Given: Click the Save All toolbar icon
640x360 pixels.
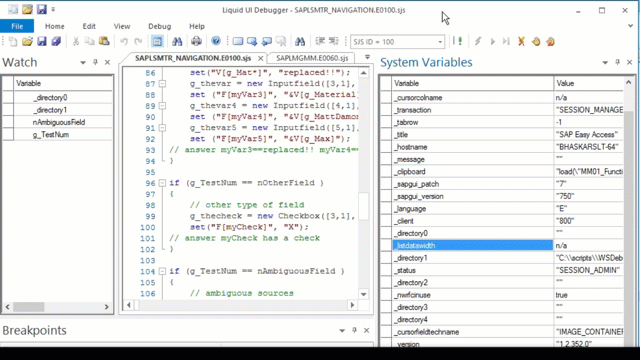Looking at the screenshot, I should [x=56, y=42].
